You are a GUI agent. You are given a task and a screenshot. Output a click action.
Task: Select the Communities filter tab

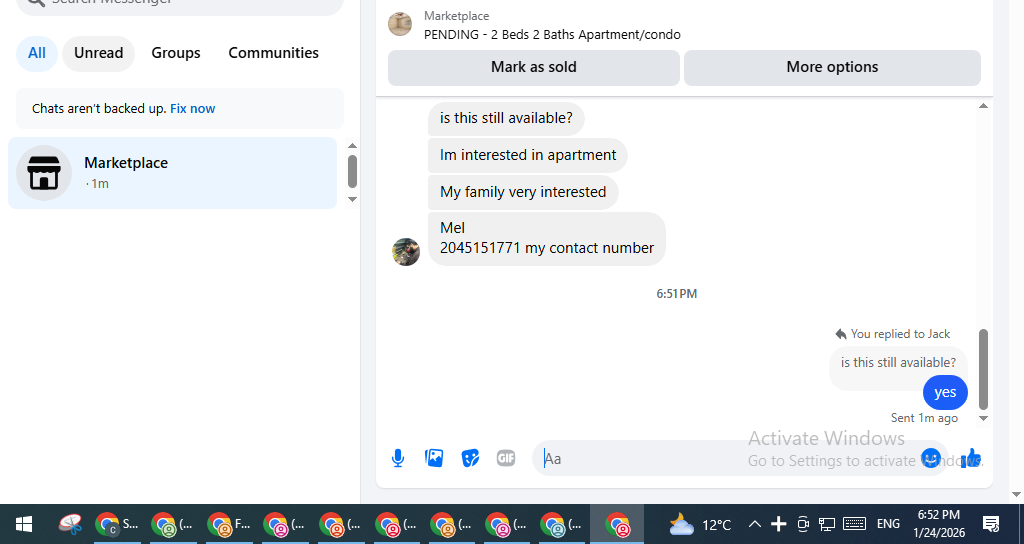point(274,53)
